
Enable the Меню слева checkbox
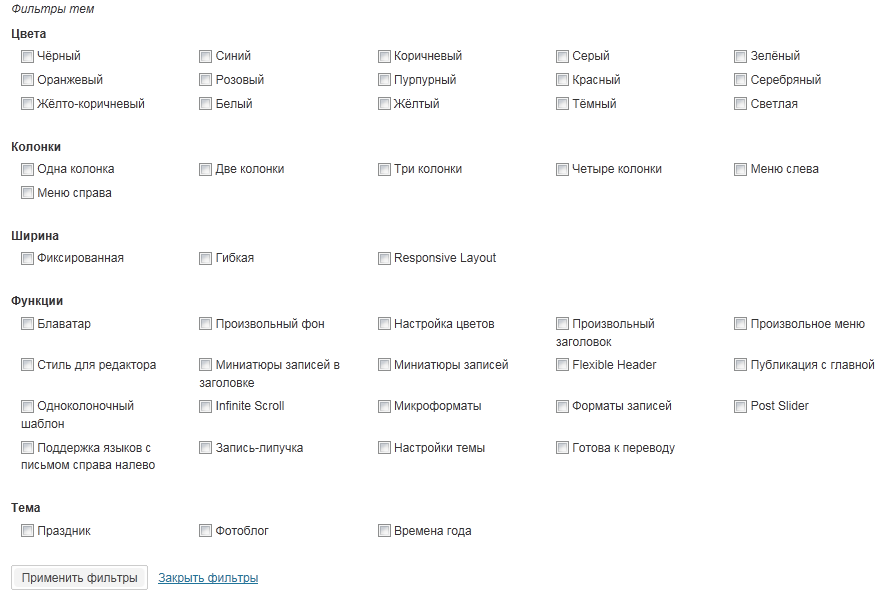[741, 170]
